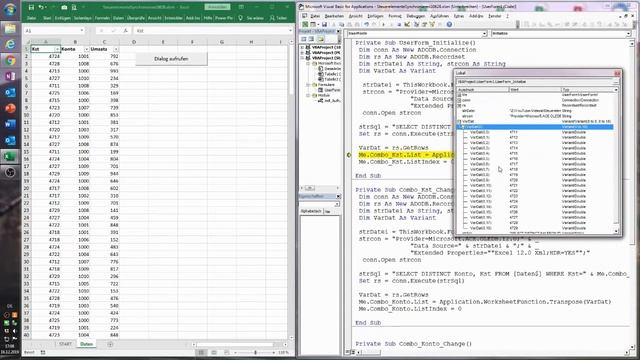Click the Excel vertical scrollbar
This screenshot has height=360, width=640.
tap(291, 190)
